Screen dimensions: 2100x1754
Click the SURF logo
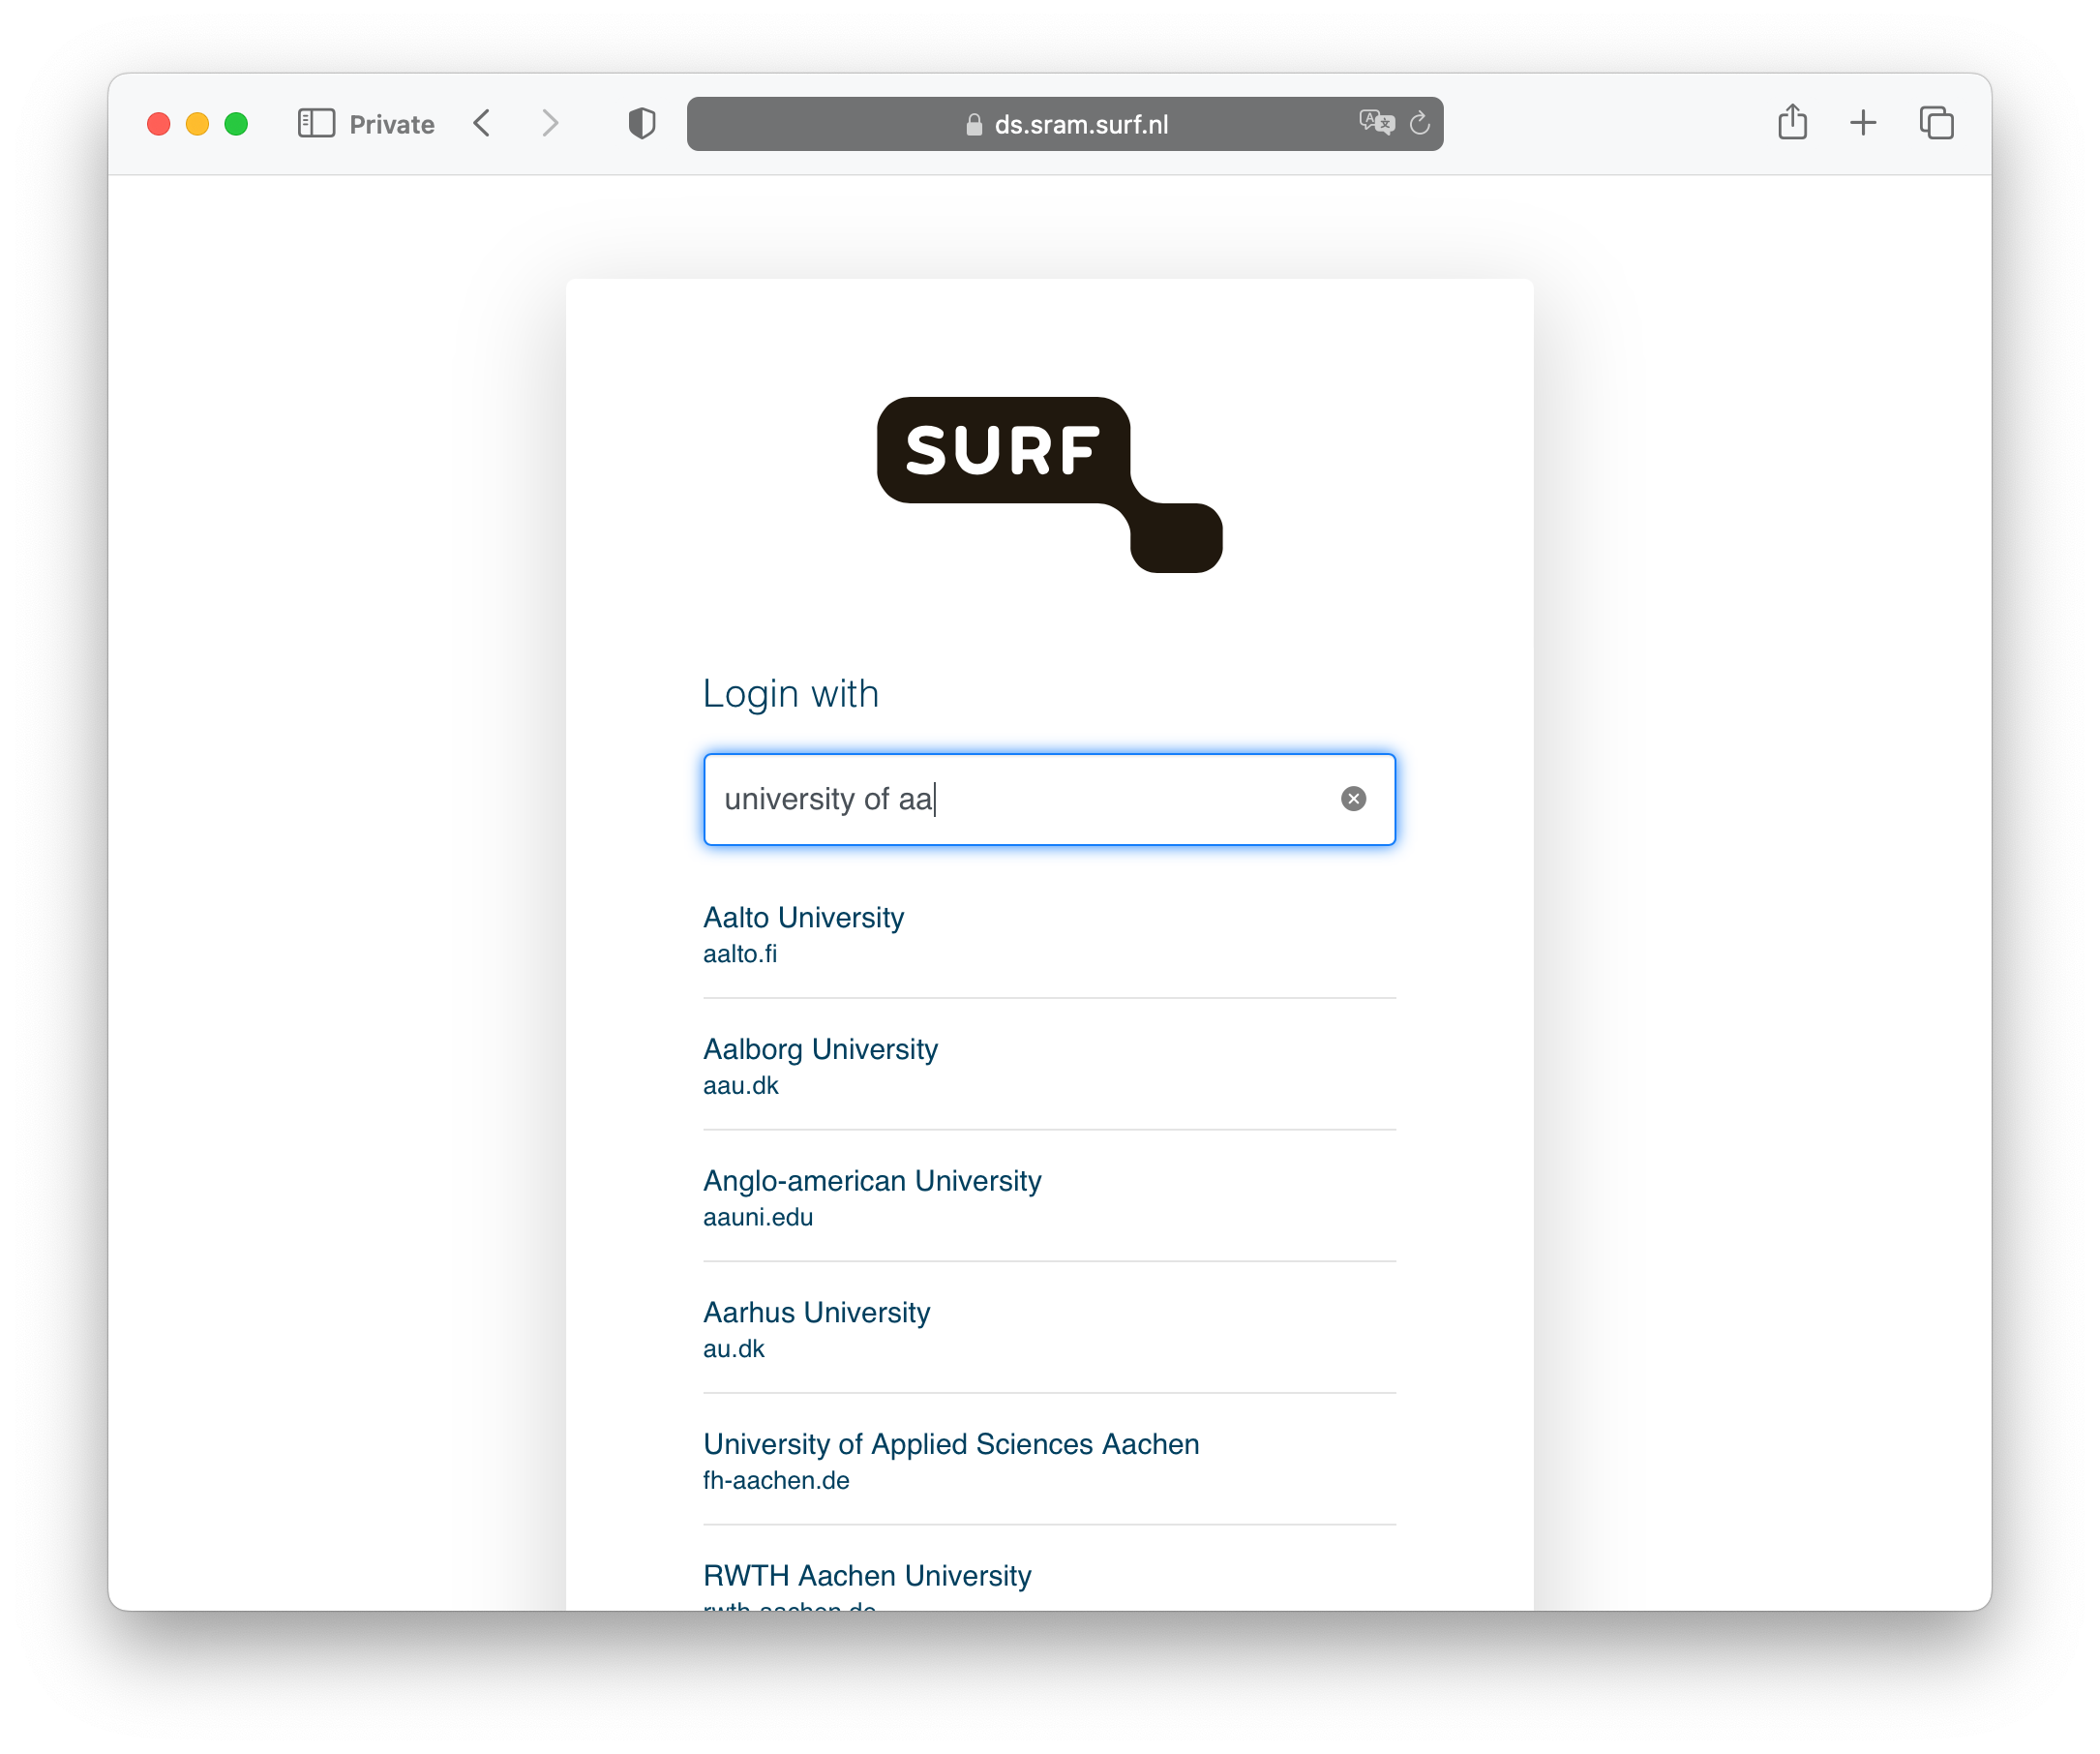click(x=1049, y=484)
